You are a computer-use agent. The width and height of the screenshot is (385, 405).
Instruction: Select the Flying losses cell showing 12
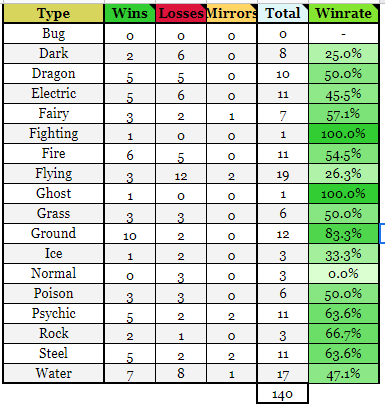pos(181,174)
